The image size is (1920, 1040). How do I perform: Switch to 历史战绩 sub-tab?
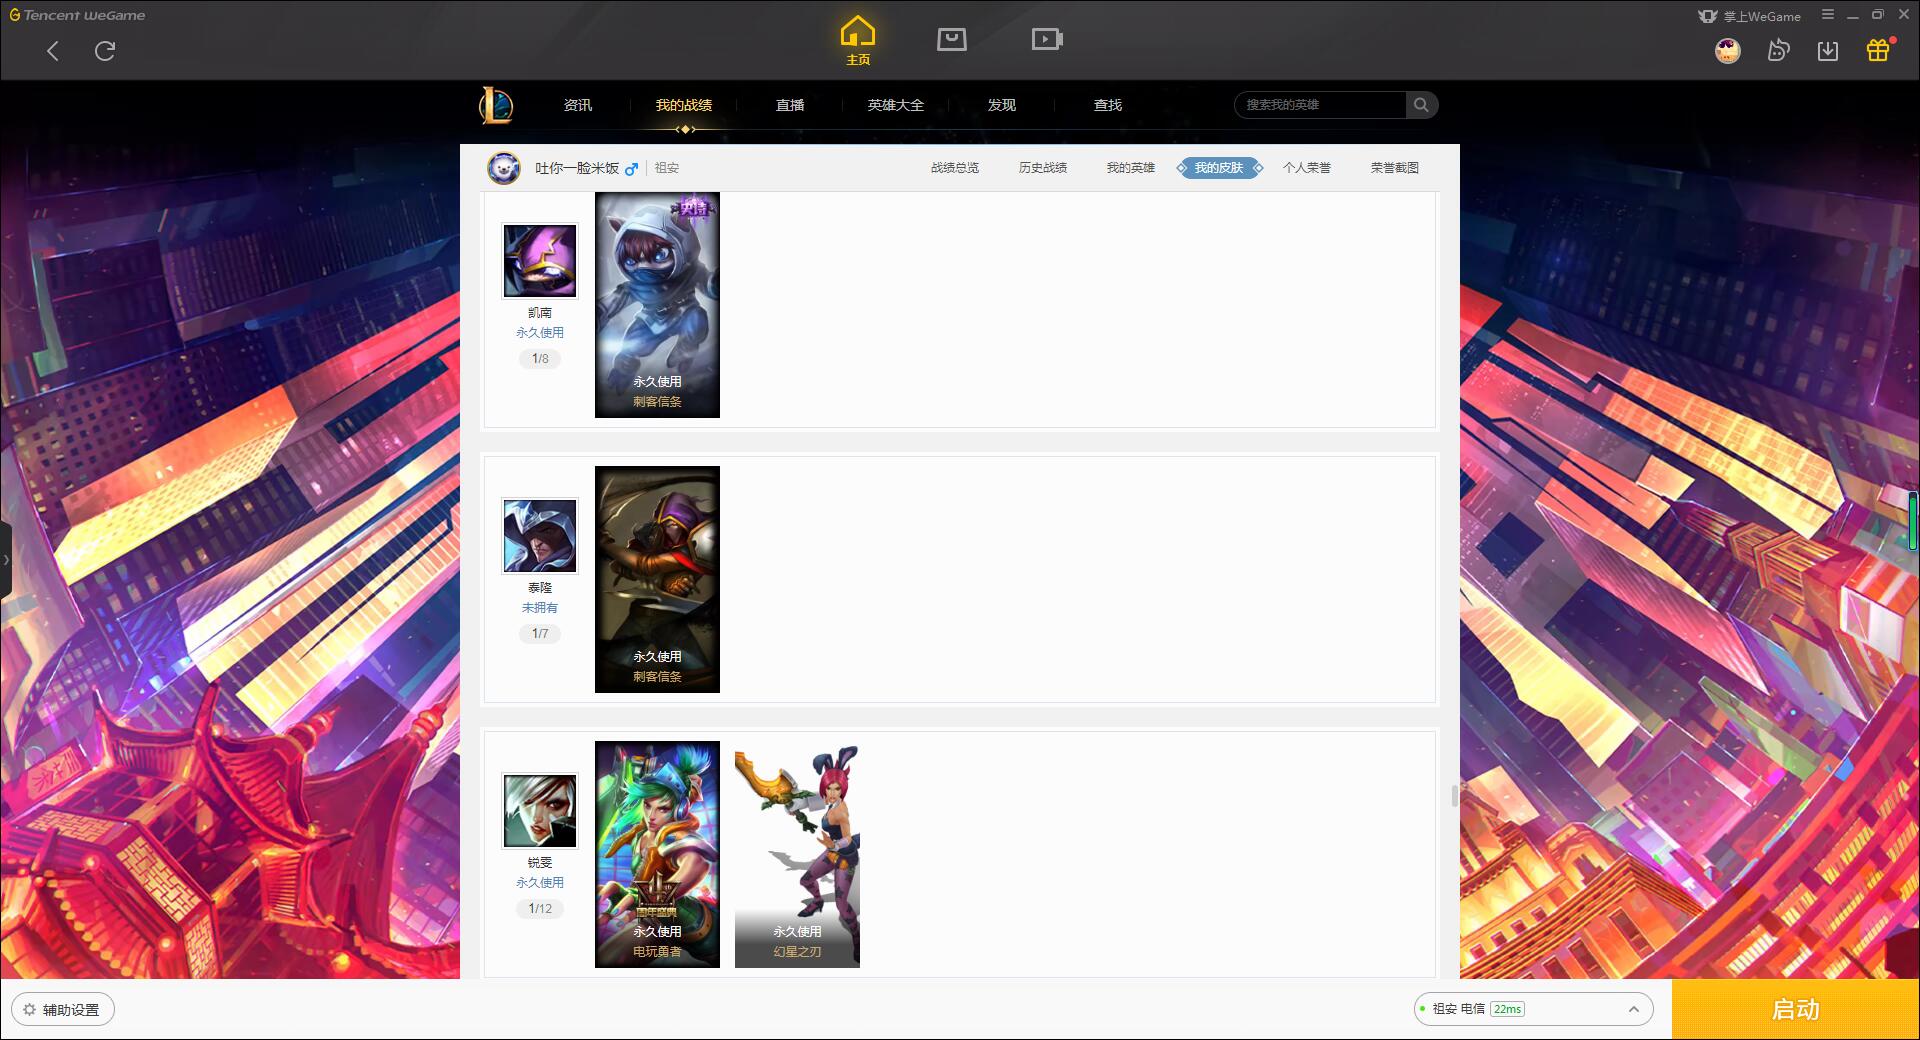[1043, 168]
